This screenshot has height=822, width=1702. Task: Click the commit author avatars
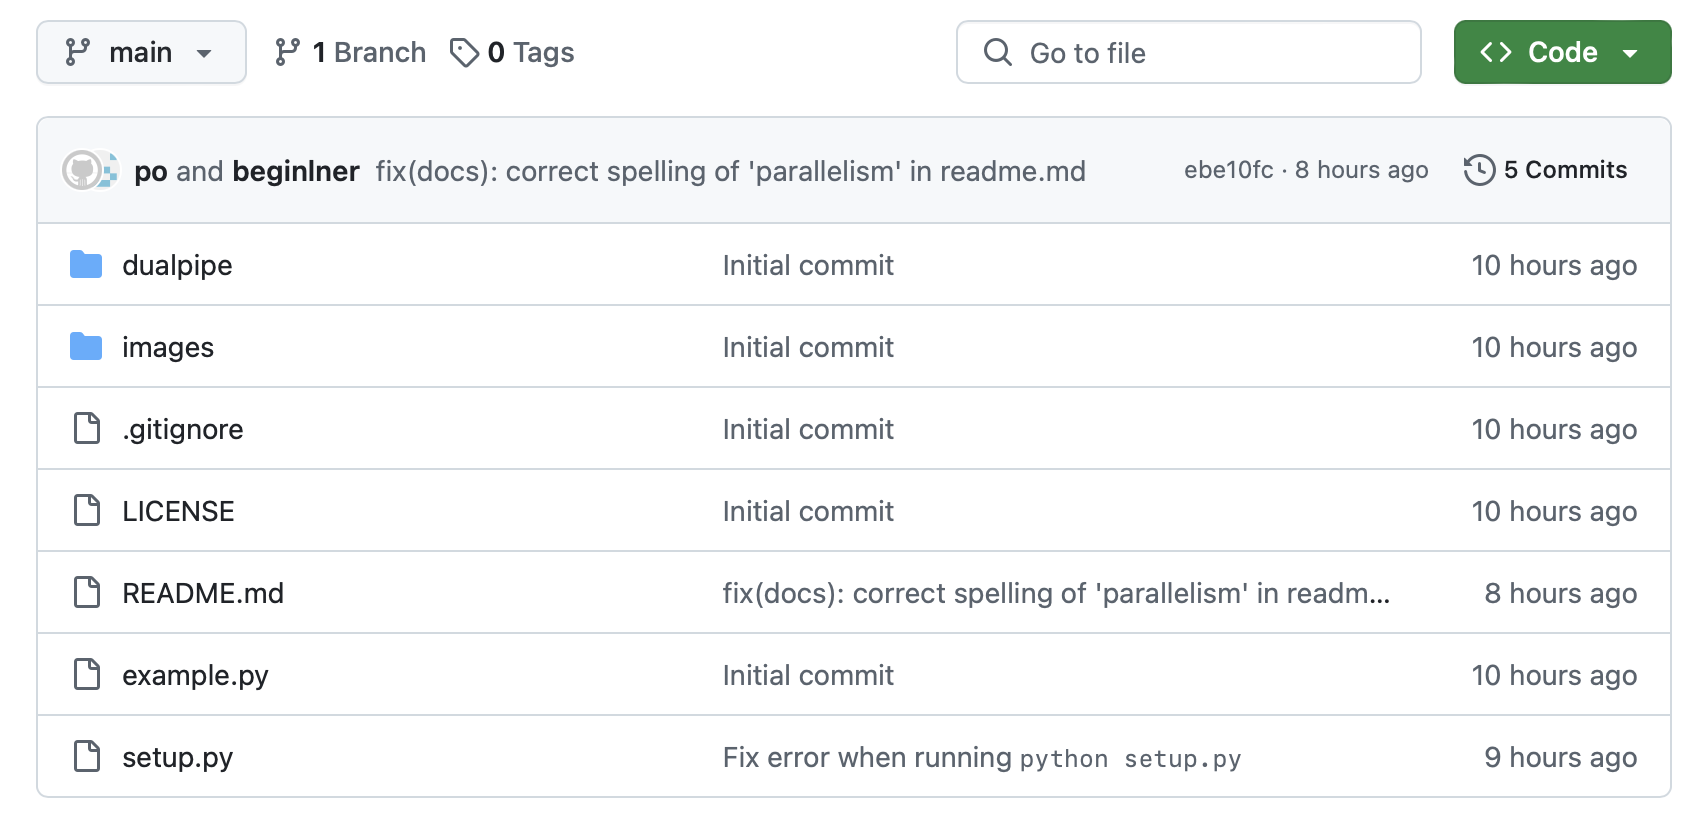90,170
